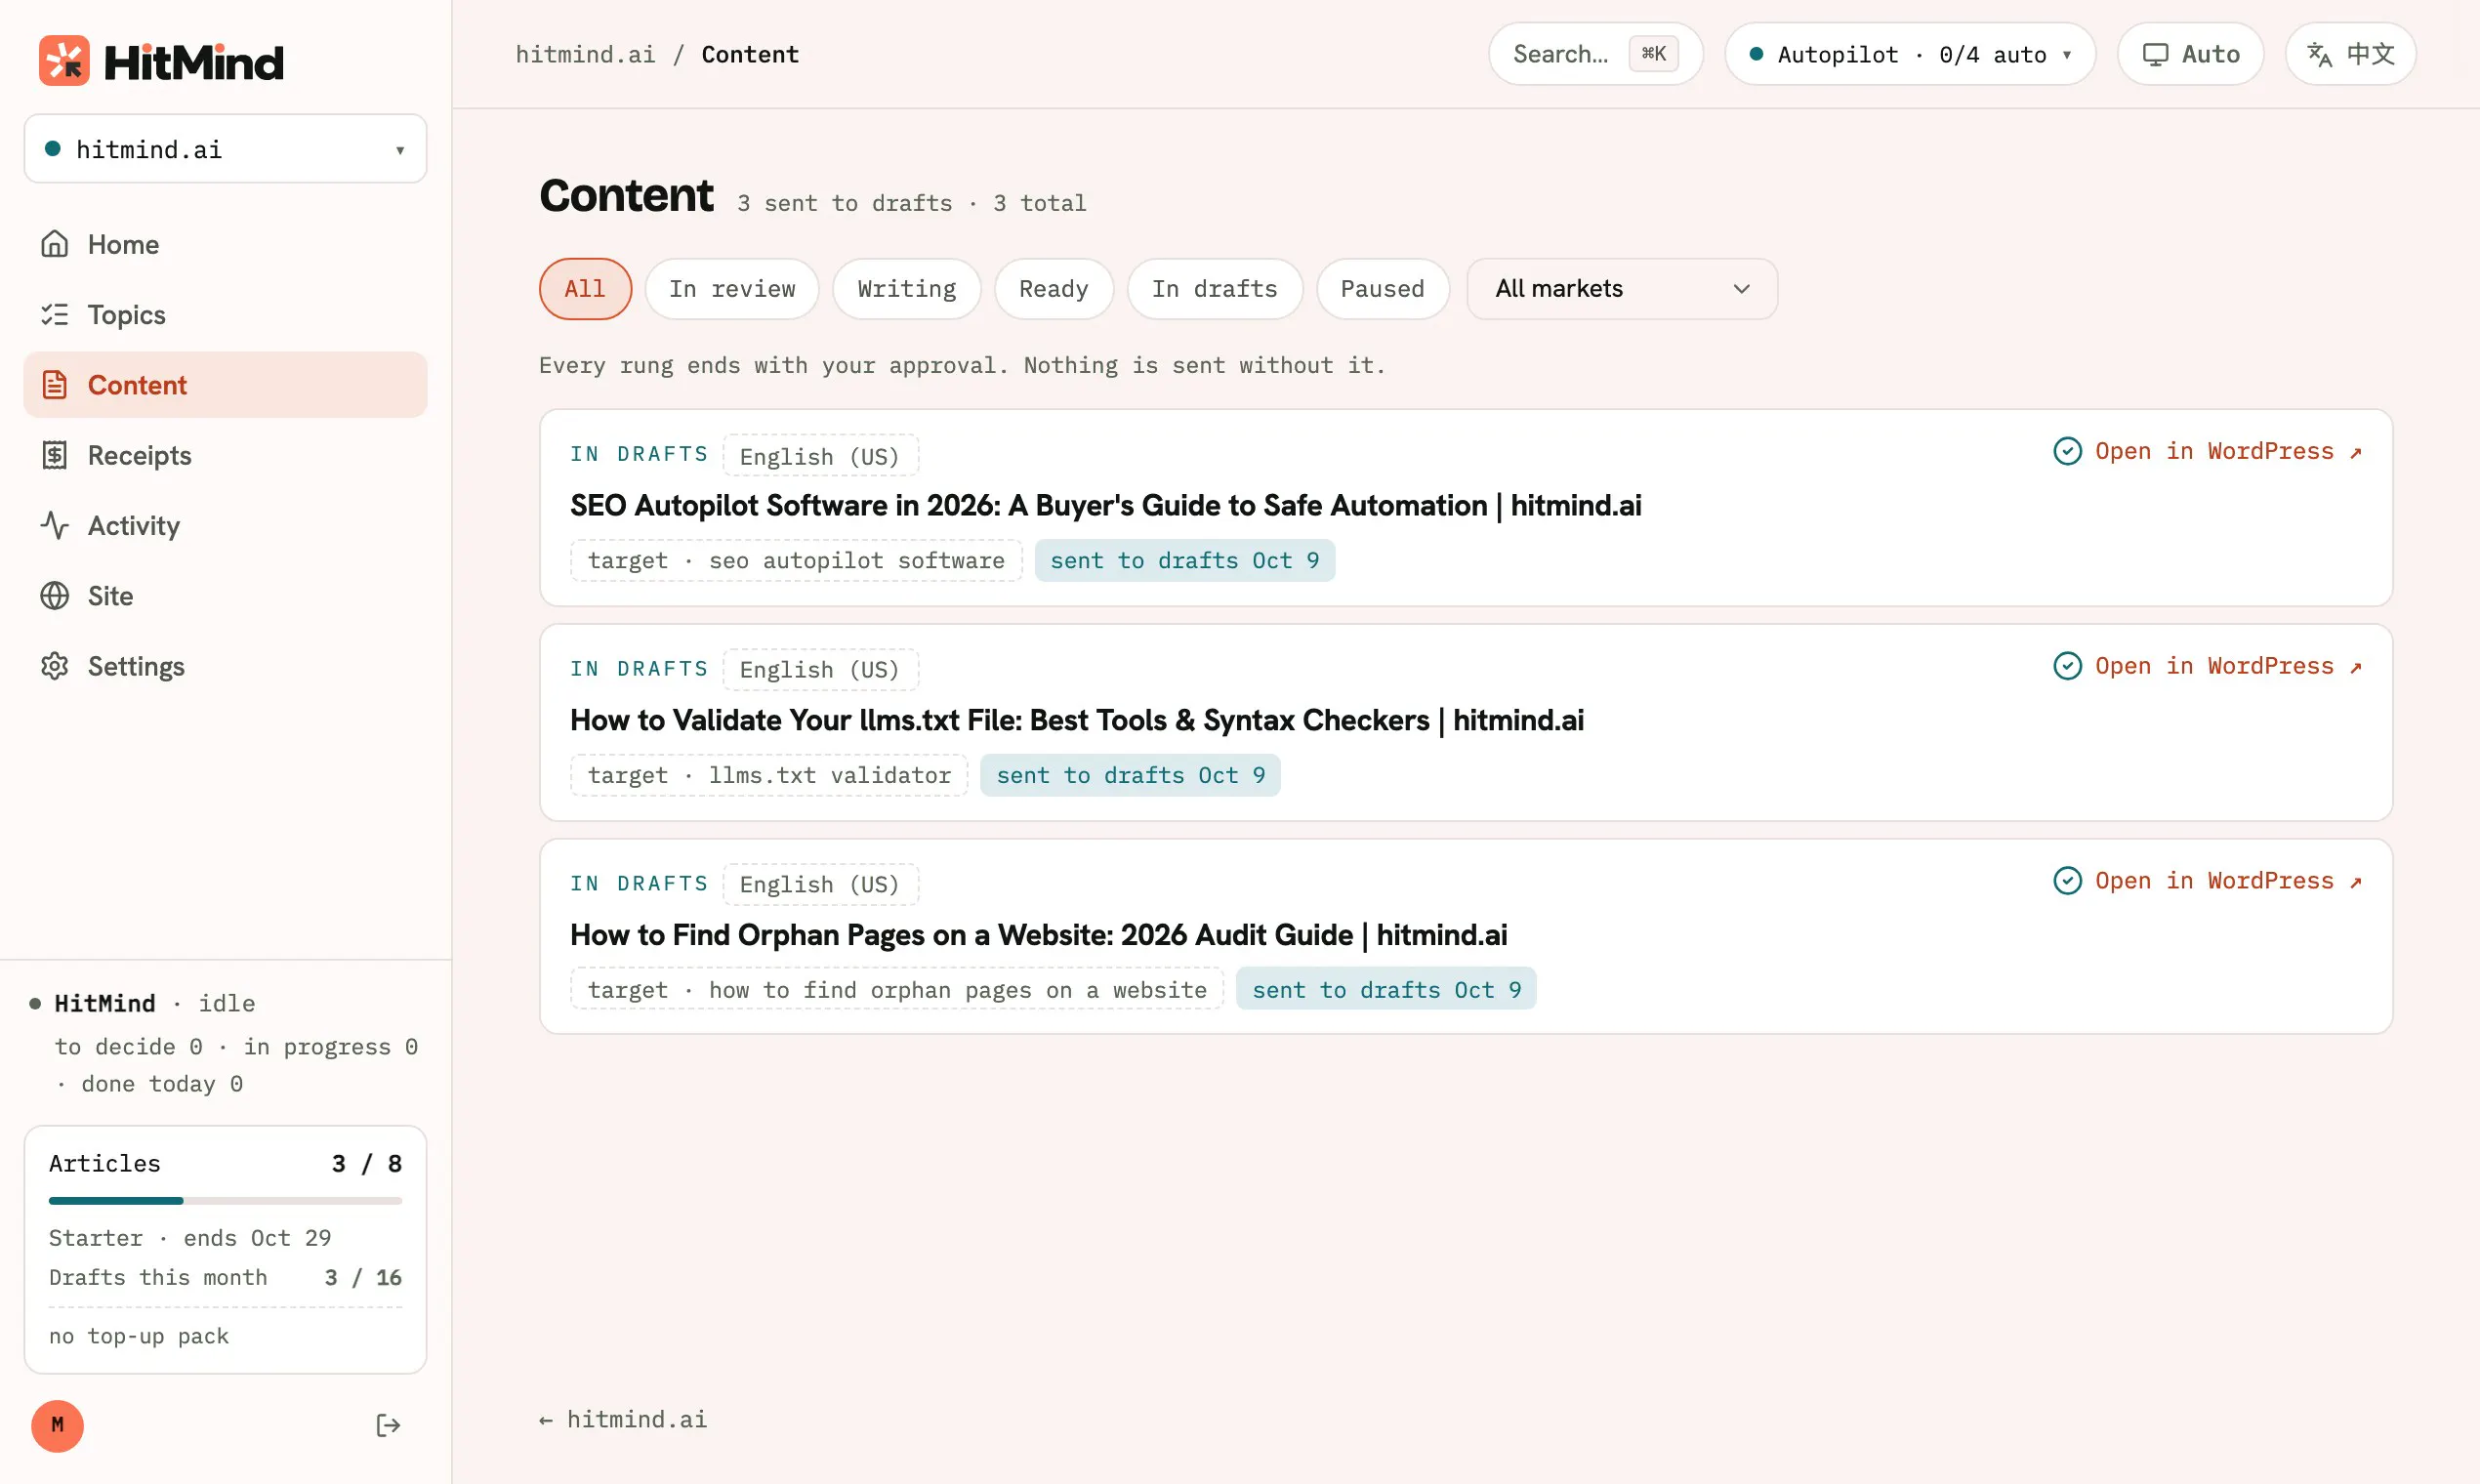The height and width of the screenshot is (1484, 2480).
Task: Open the hitmind.ai site selector
Action: click(x=225, y=149)
